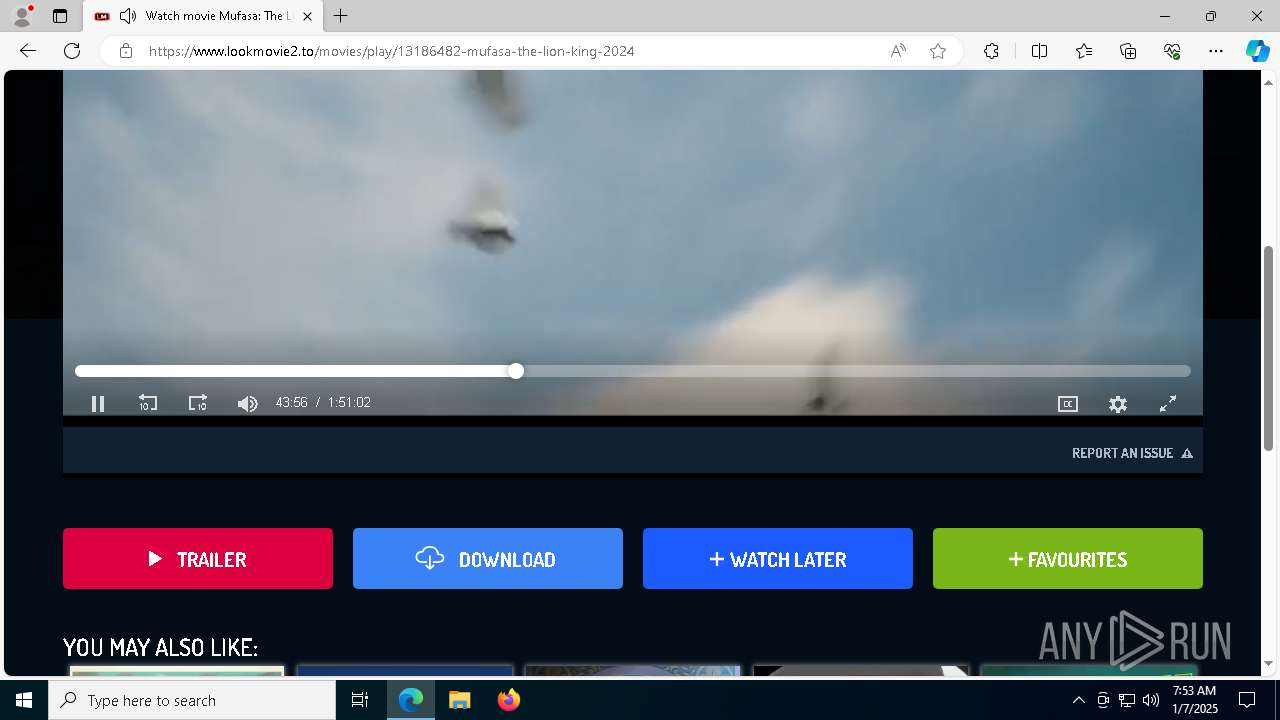This screenshot has width=1280, height=720.
Task: Open network status tray icon
Action: click(x=1127, y=700)
